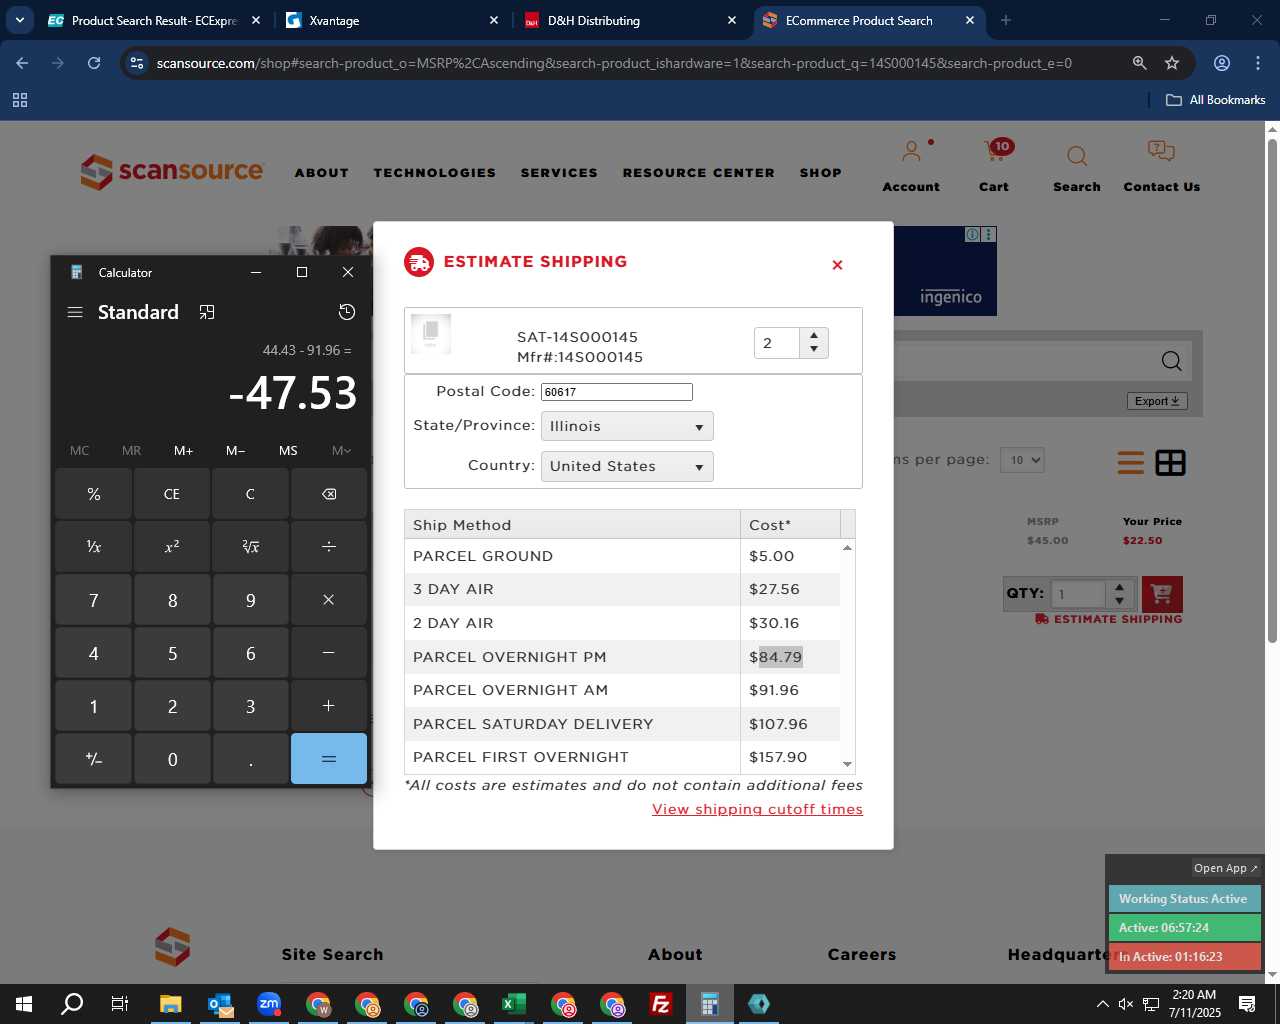1280x1024 pixels.
Task: Open browser zoom magnifier icon
Action: point(1139,63)
